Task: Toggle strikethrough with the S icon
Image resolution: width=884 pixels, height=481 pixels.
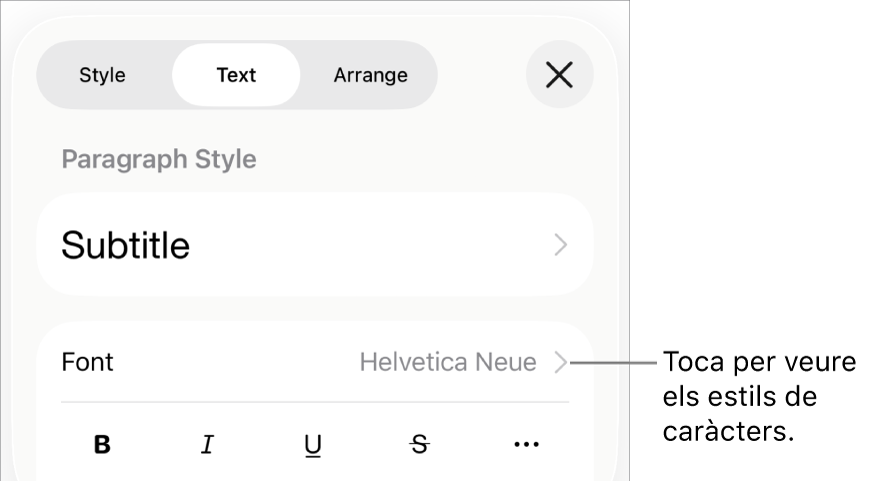Action: coord(420,445)
